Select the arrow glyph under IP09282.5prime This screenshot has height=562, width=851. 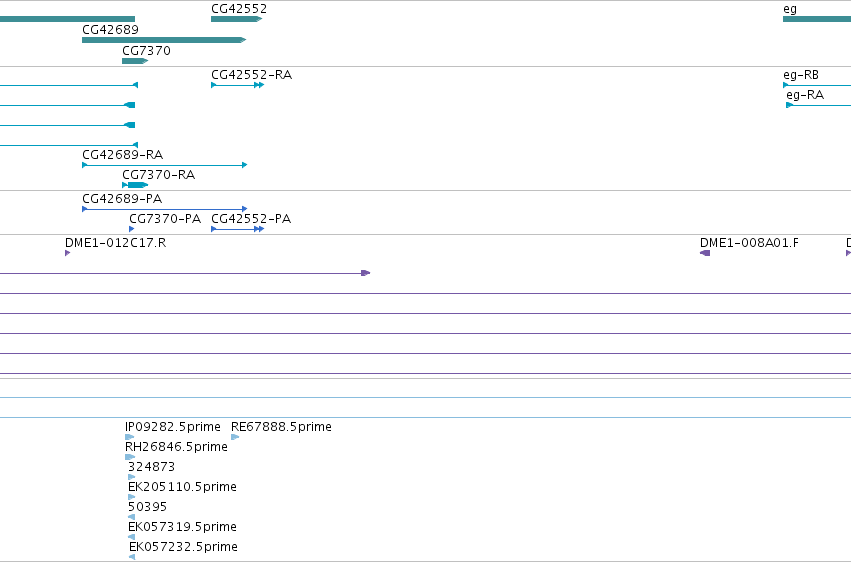click(x=130, y=437)
